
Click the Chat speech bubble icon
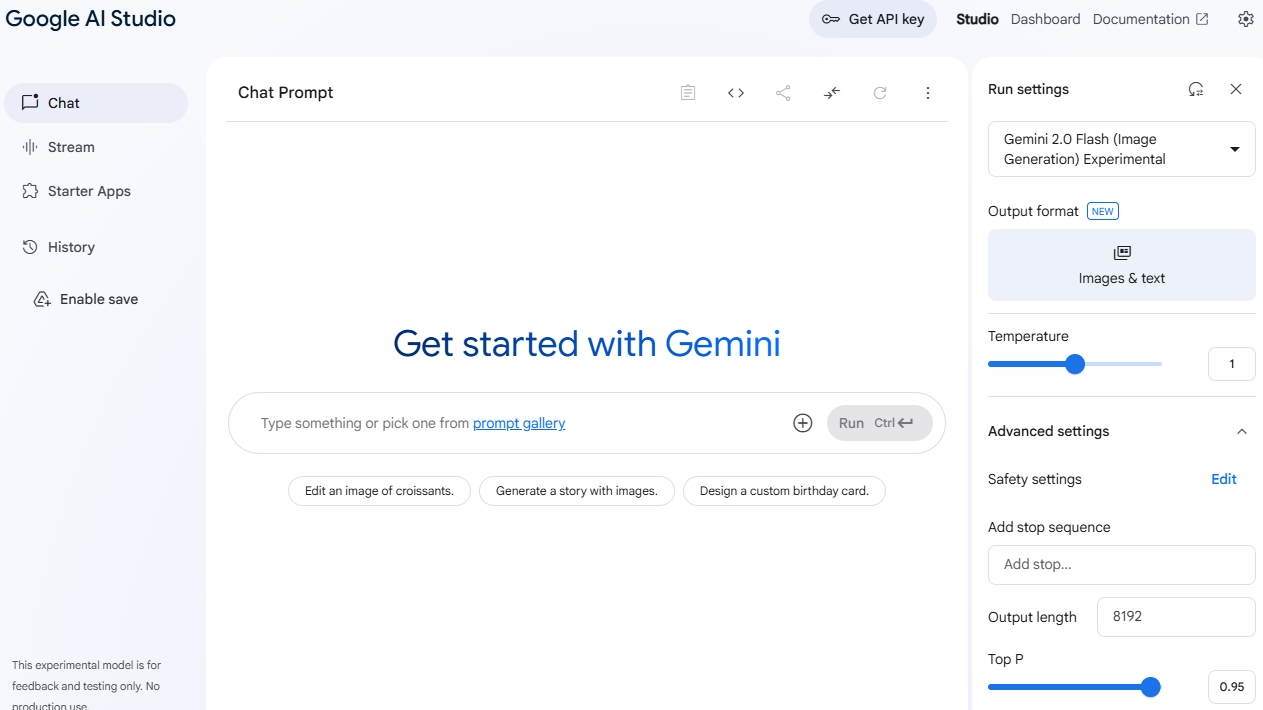30,102
